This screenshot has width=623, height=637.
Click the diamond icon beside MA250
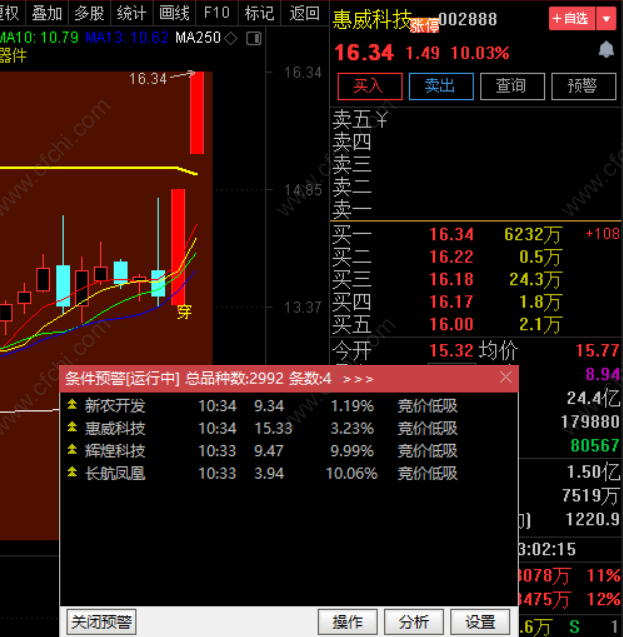(231, 39)
